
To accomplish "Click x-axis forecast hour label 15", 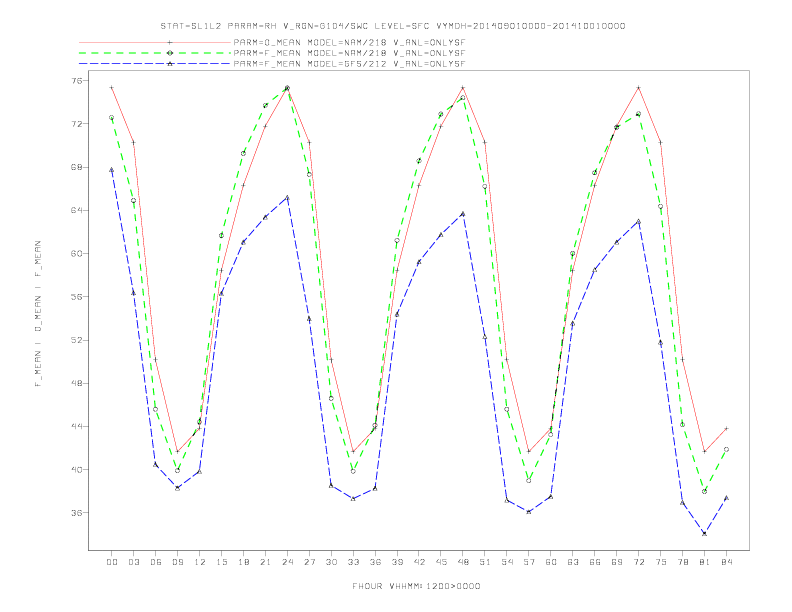I will pos(221,562).
